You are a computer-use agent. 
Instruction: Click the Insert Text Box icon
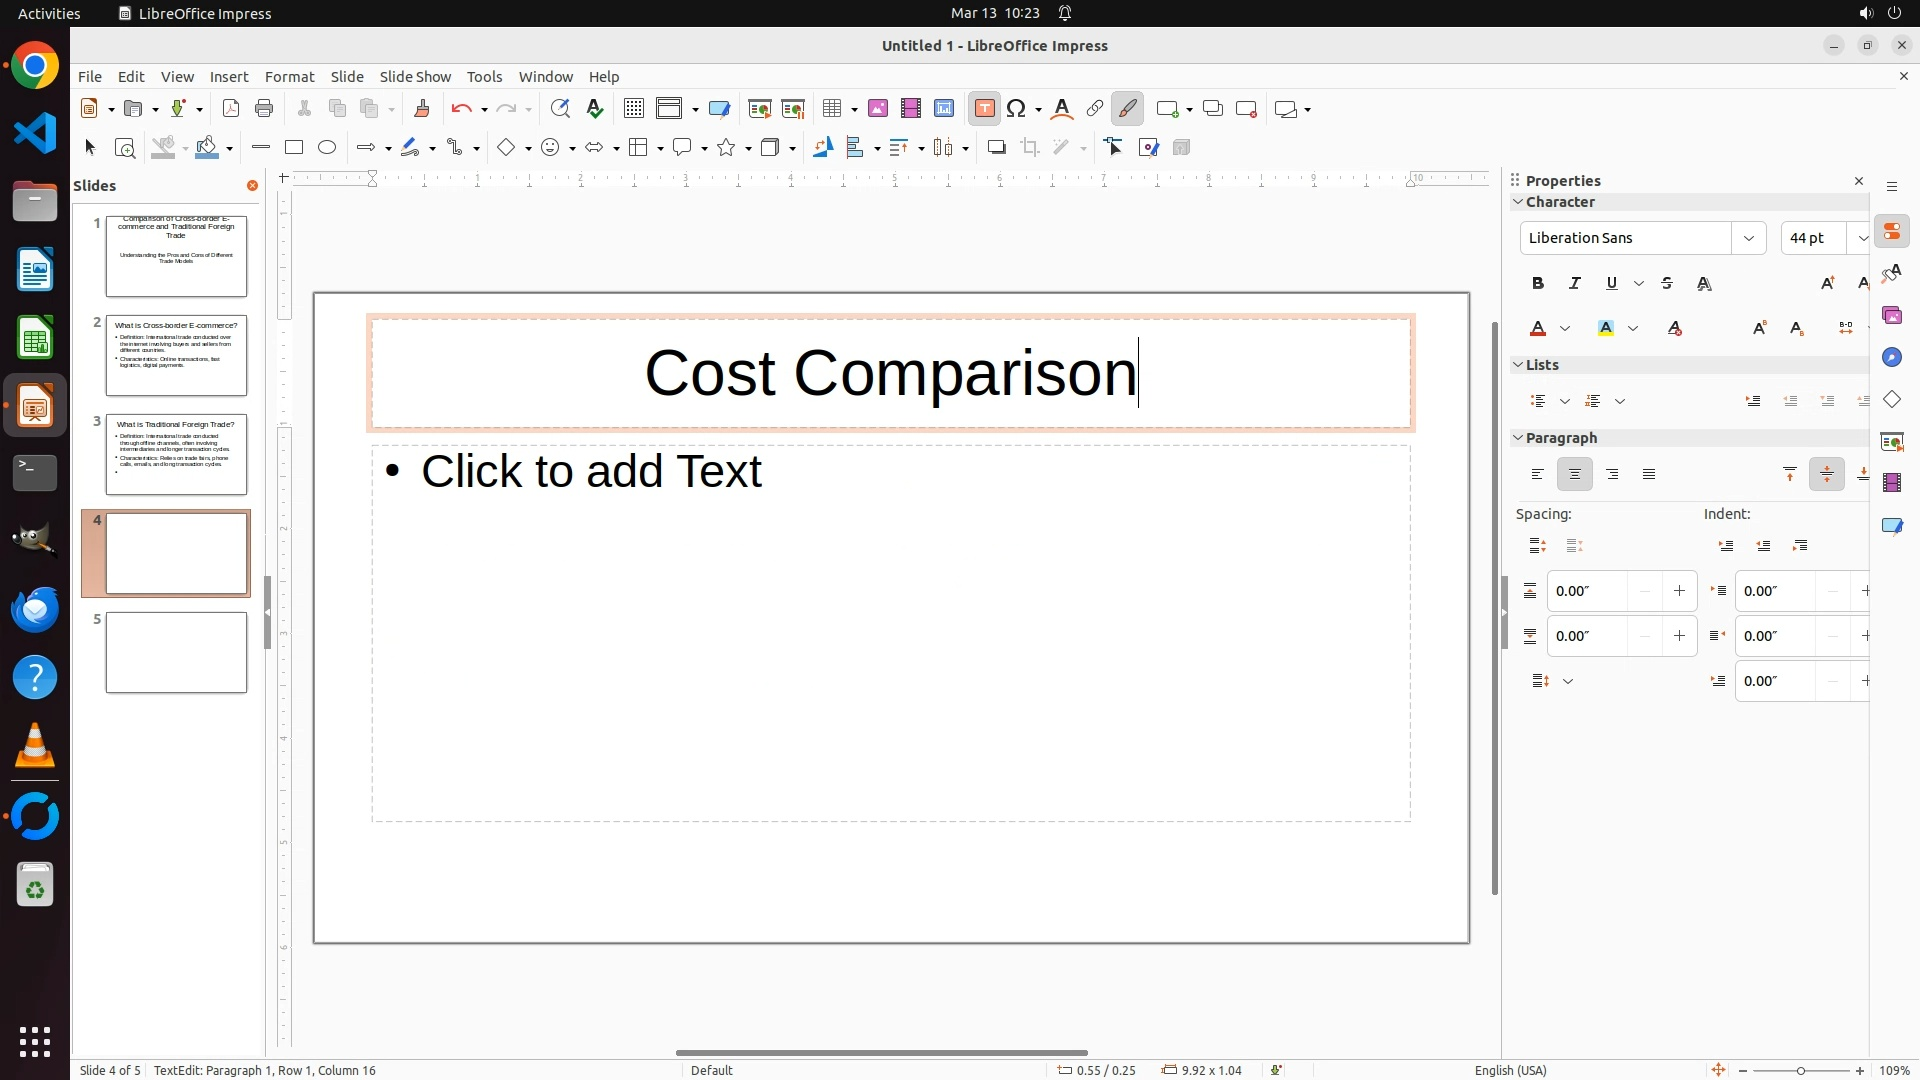point(984,109)
